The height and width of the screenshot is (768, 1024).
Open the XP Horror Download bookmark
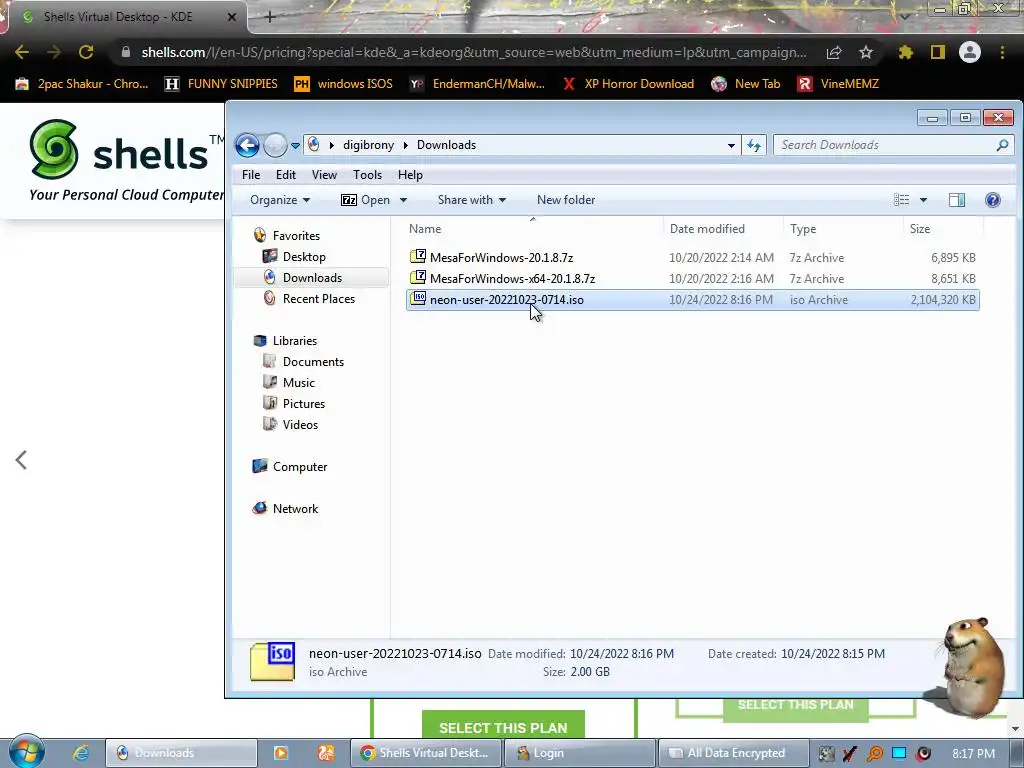pos(628,84)
